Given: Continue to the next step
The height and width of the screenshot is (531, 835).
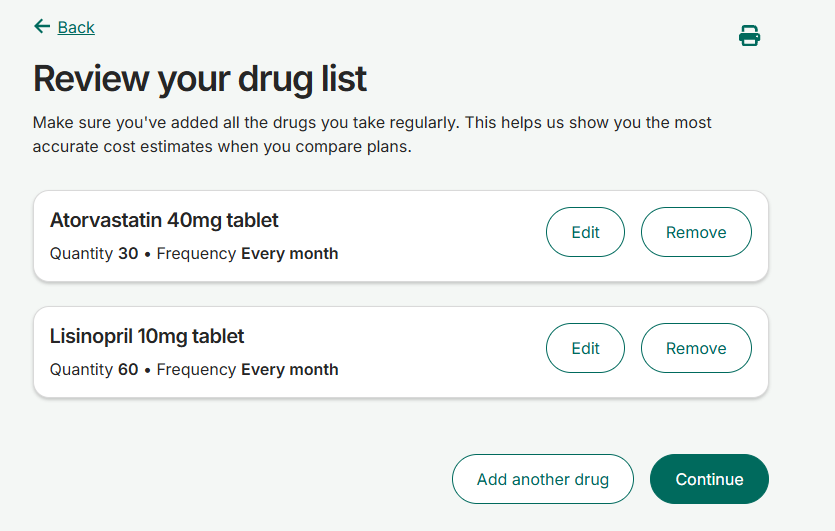Looking at the screenshot, I should point(709,479).
